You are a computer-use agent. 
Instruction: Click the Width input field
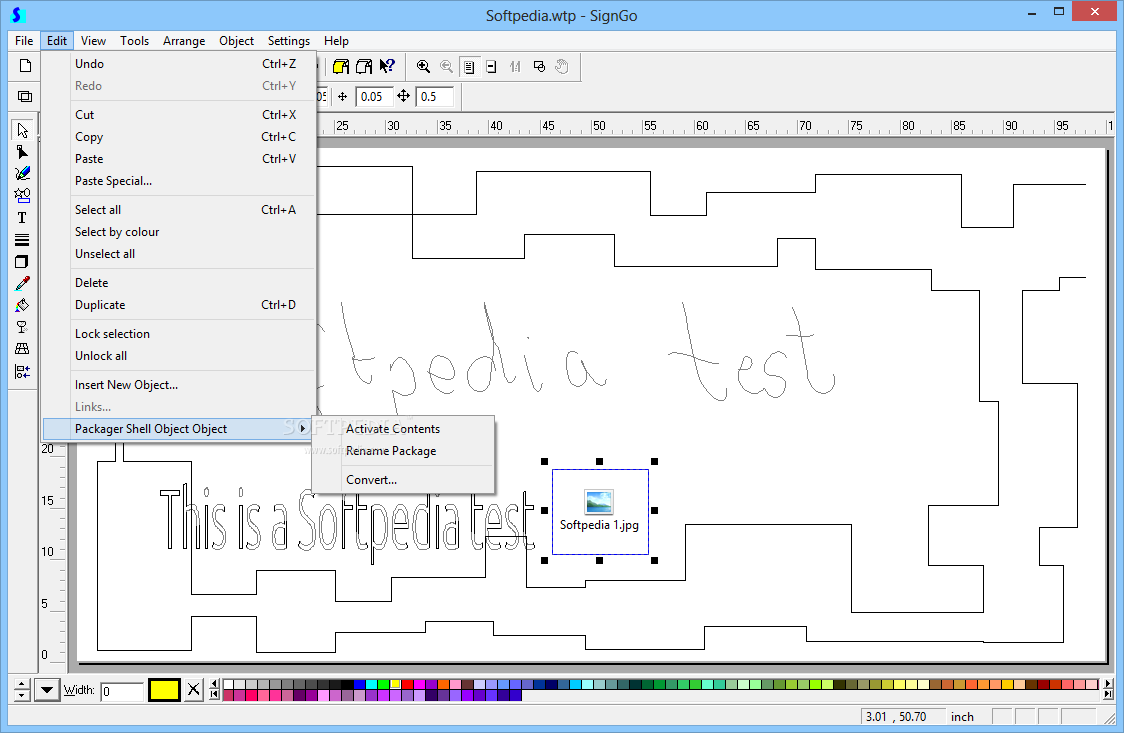pyautogui.click(x=122, y=691)
